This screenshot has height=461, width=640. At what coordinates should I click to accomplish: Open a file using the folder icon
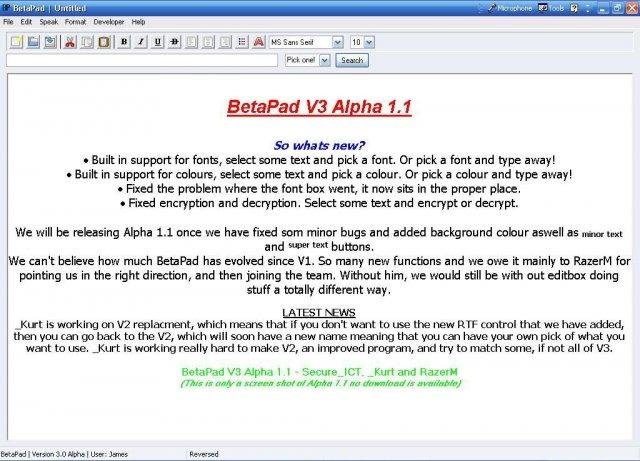33,42
